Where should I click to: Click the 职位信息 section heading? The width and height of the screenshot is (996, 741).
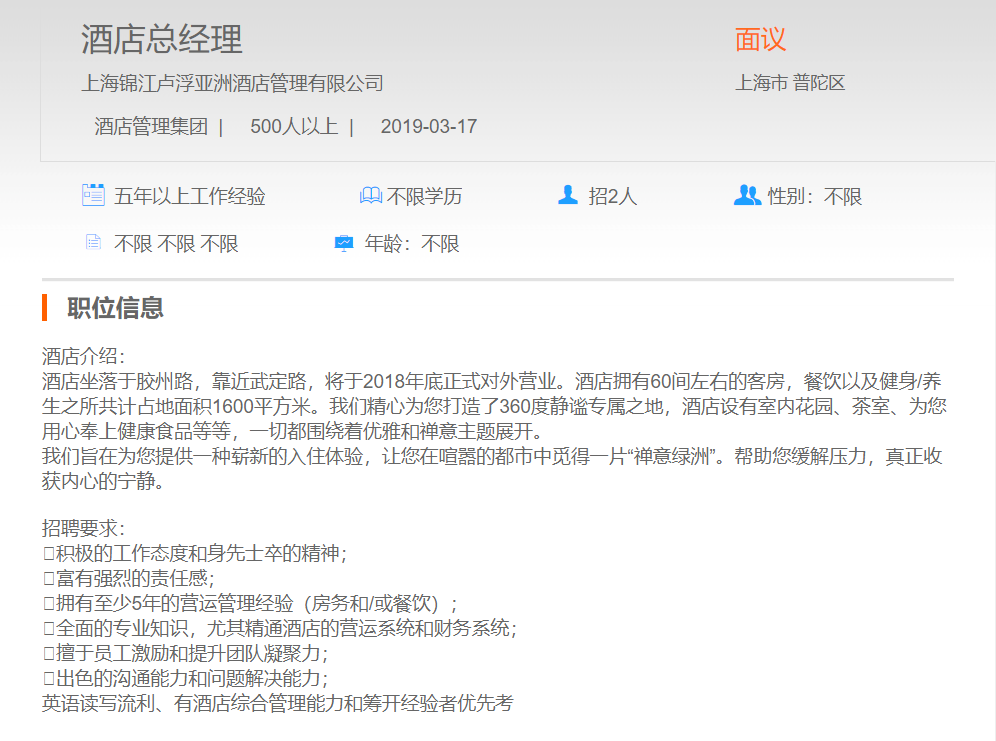point(115,308)
